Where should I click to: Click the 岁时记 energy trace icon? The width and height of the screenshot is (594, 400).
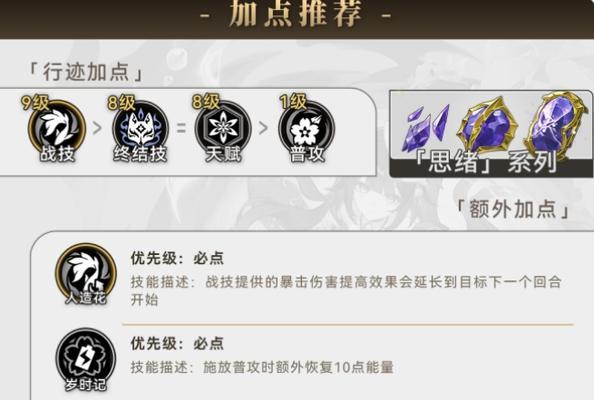(x=86, y=359)
